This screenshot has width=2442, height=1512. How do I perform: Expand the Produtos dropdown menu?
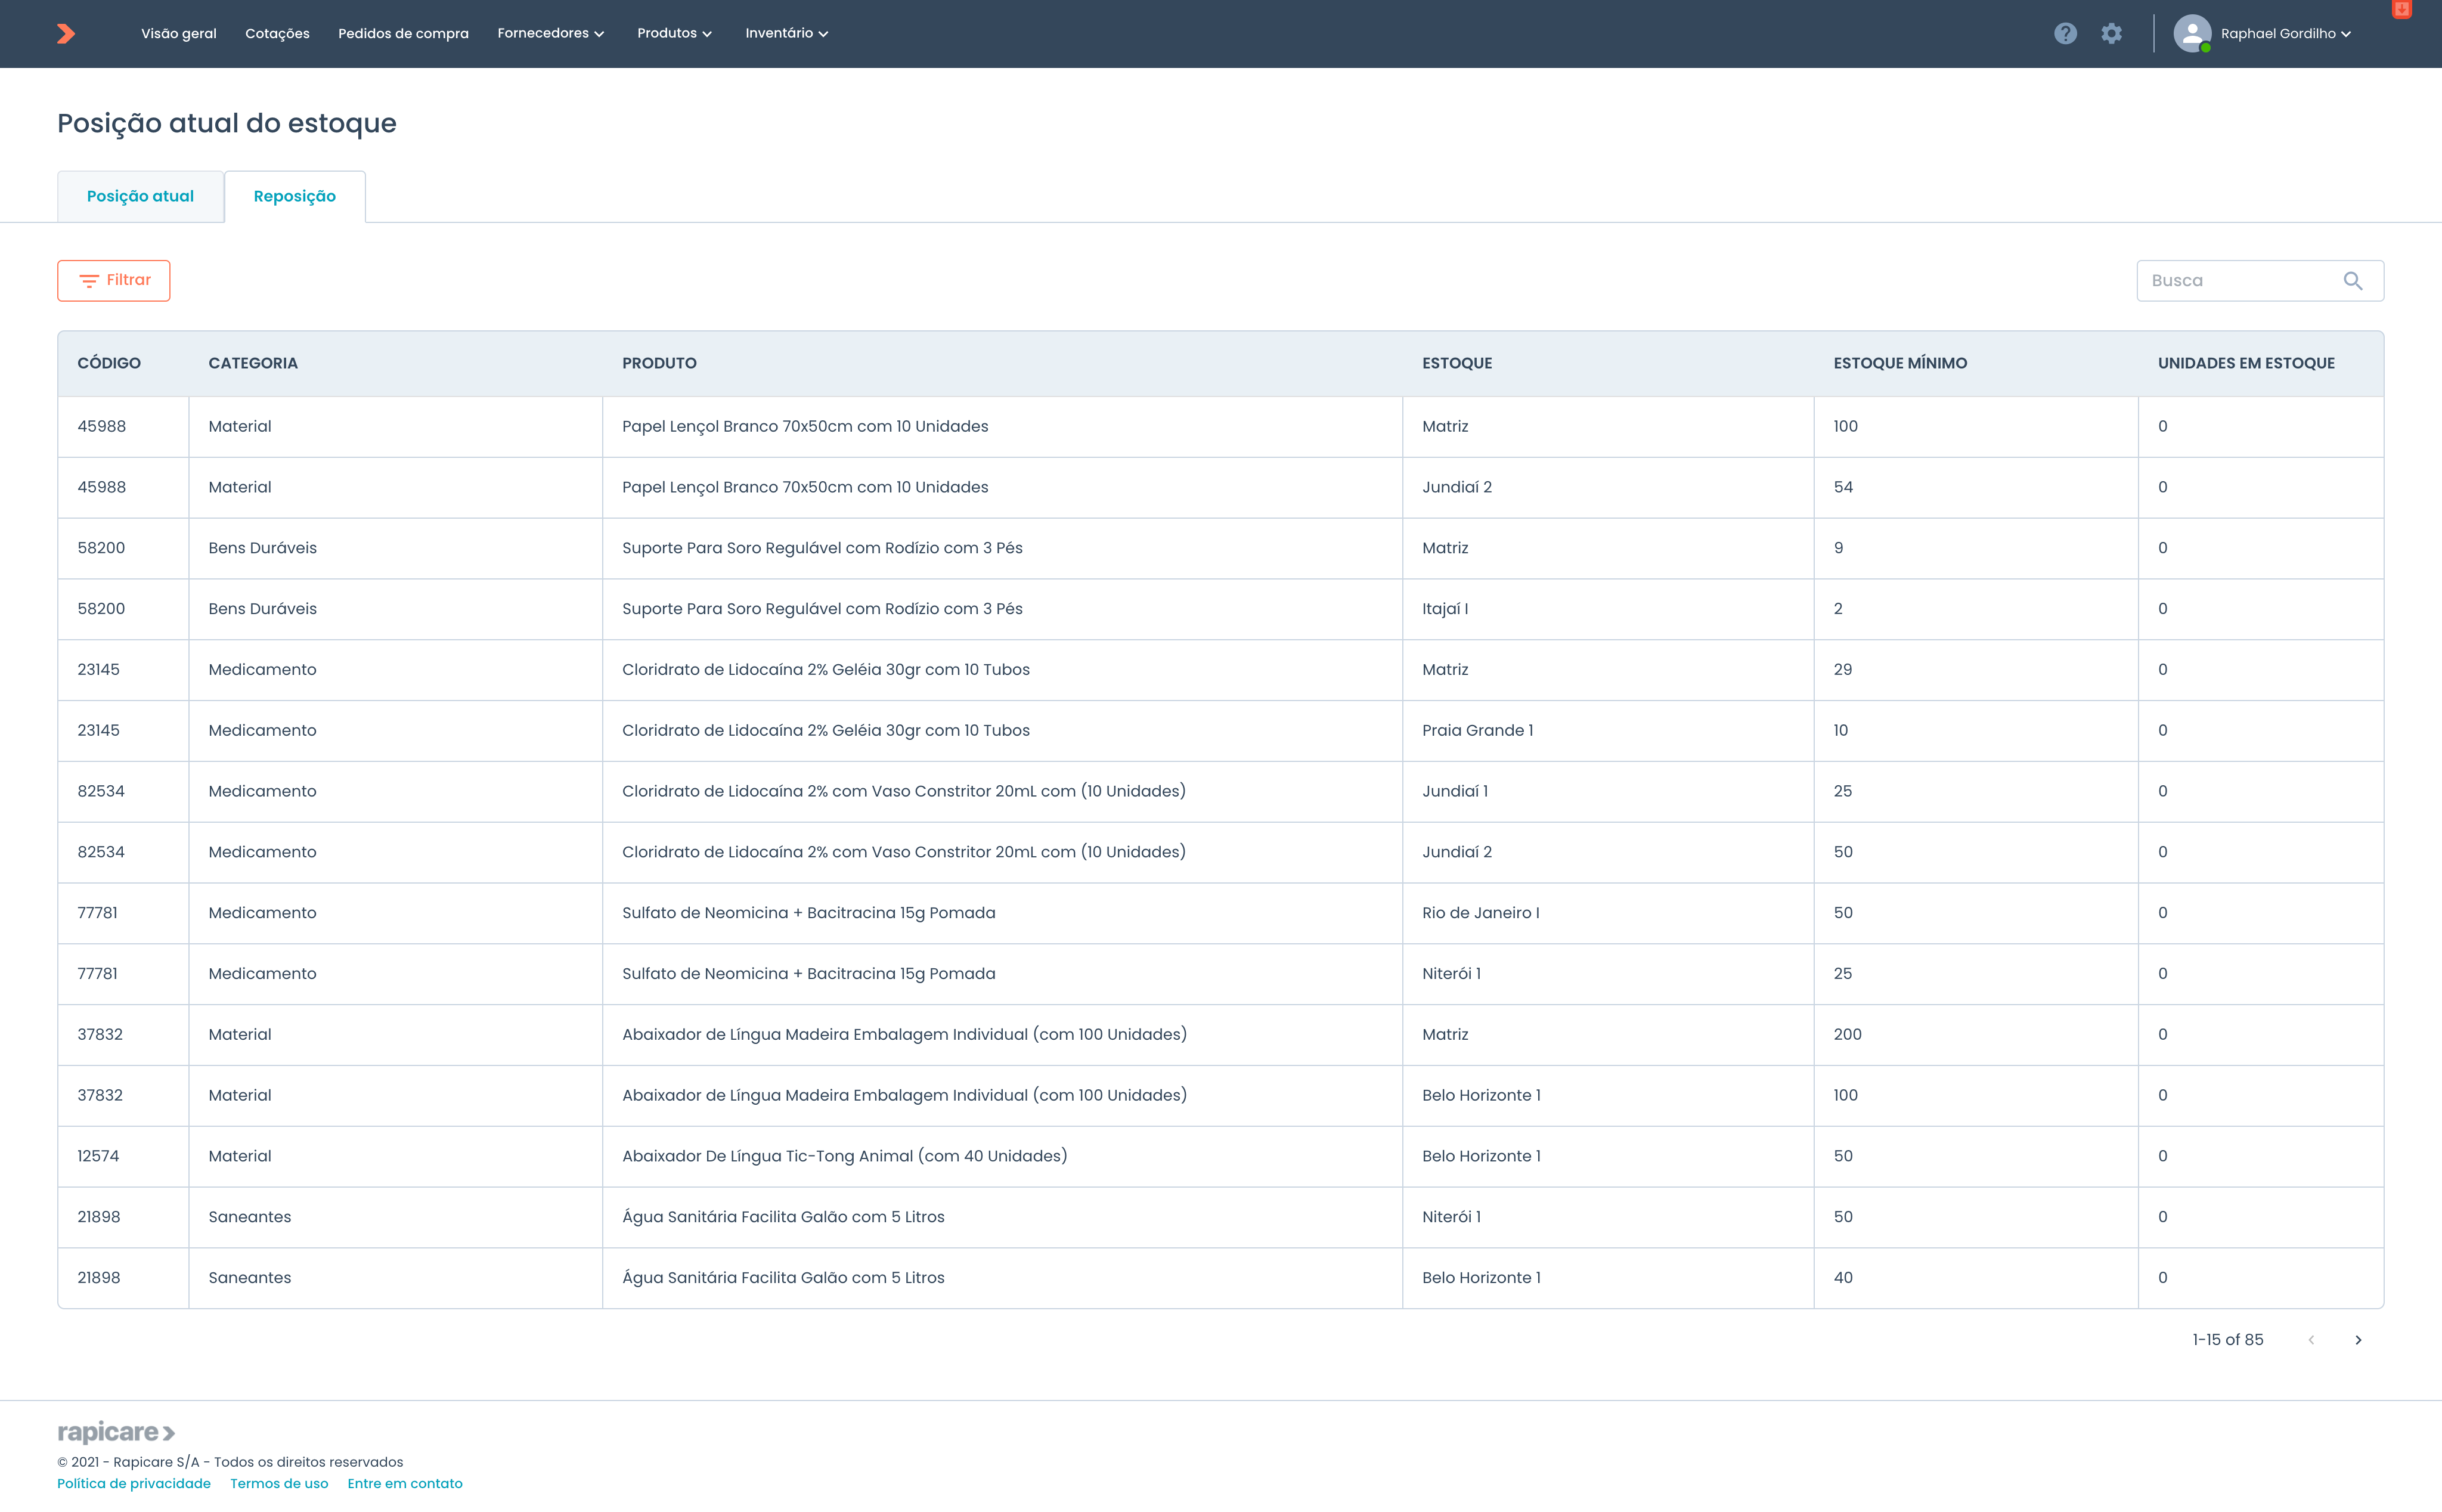click(x=674, y=34)
